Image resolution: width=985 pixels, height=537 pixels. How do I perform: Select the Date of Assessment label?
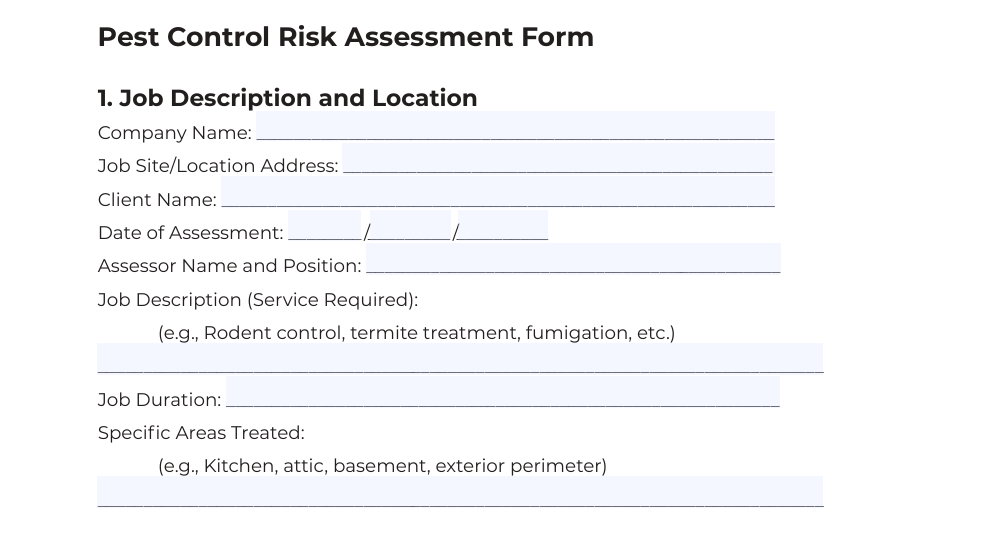point(190,233)
